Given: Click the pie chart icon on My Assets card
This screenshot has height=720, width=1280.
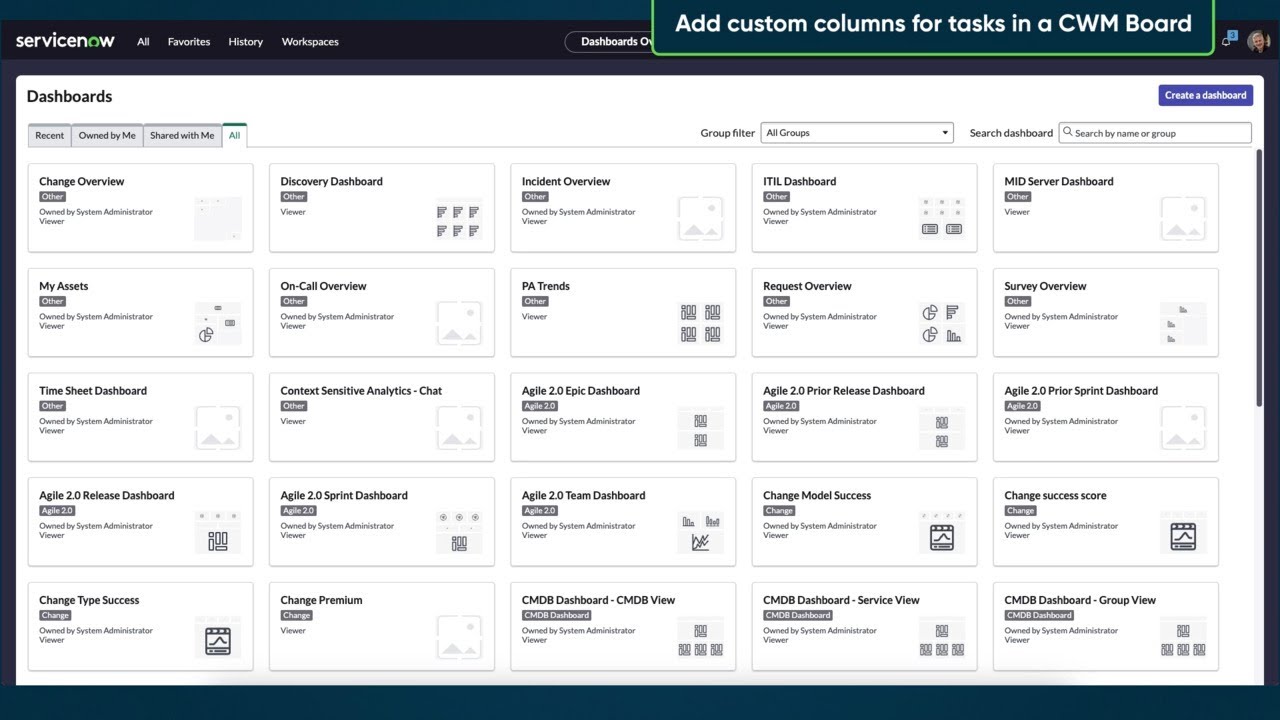Looking at the screenshot, I should (204, 334).
